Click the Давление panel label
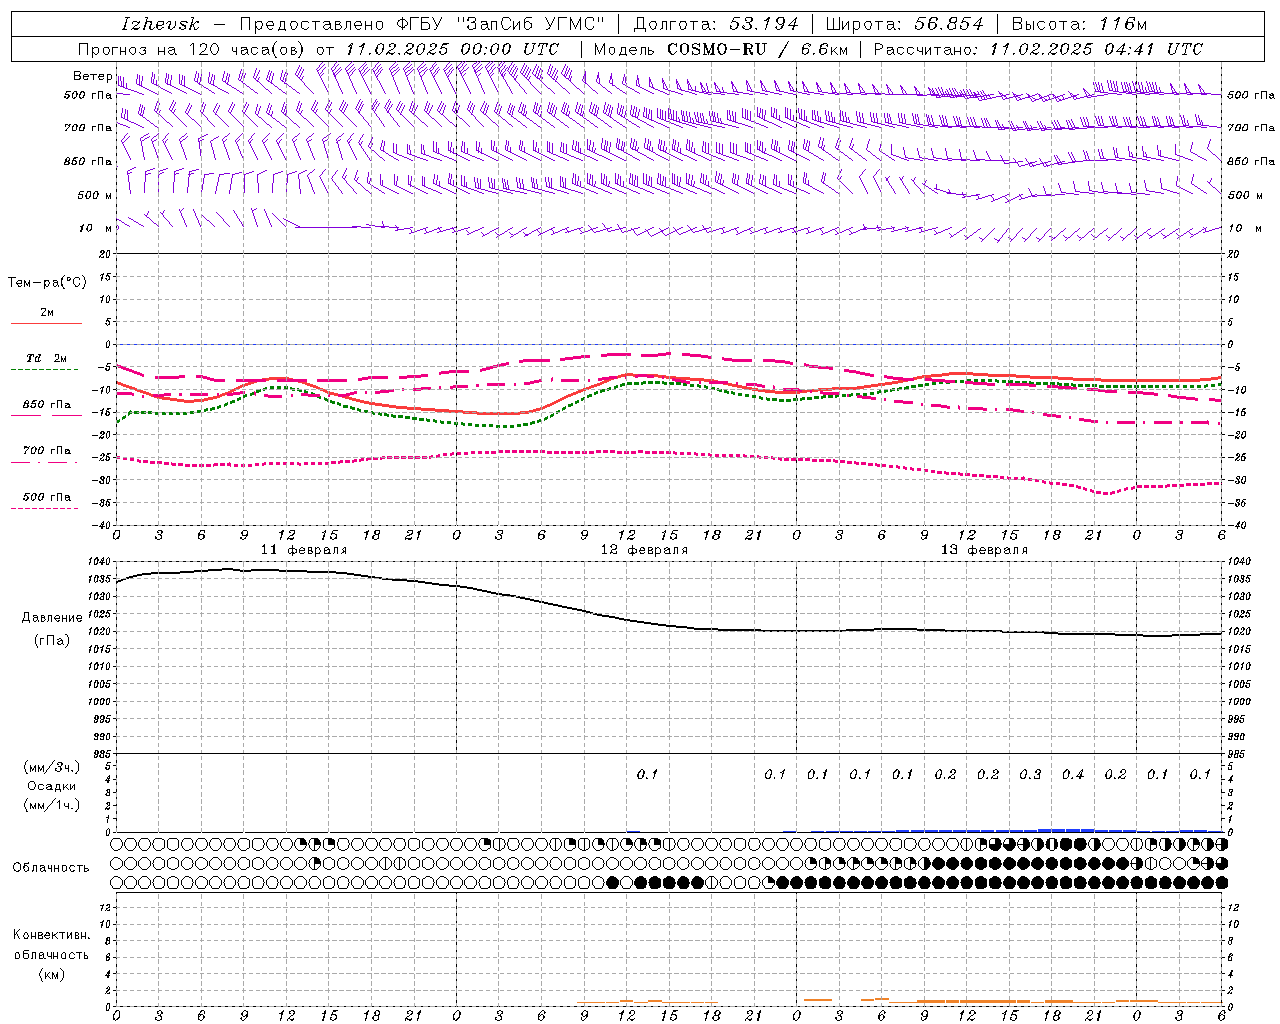Image resolution: width=1280 pixels, height=1024 pixels. click(x=52, y=618)
